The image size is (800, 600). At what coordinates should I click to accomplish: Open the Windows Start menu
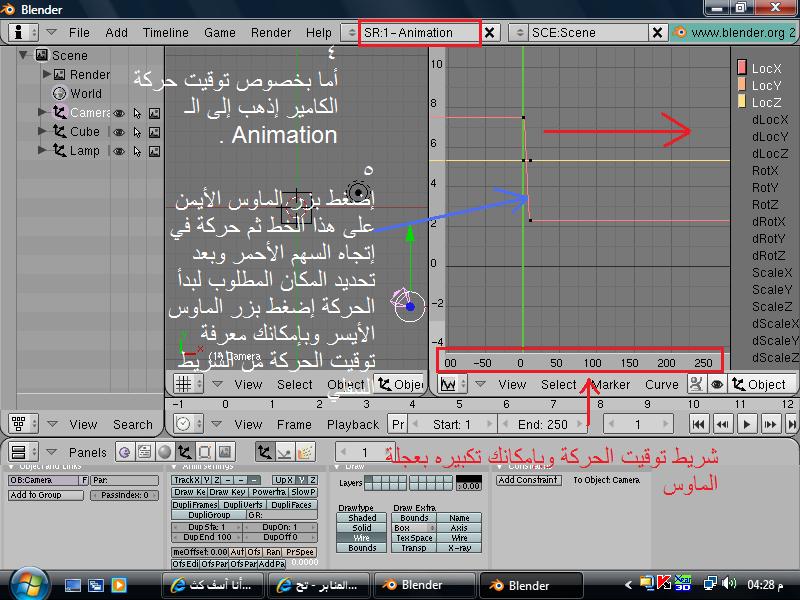tap(29, 585)
